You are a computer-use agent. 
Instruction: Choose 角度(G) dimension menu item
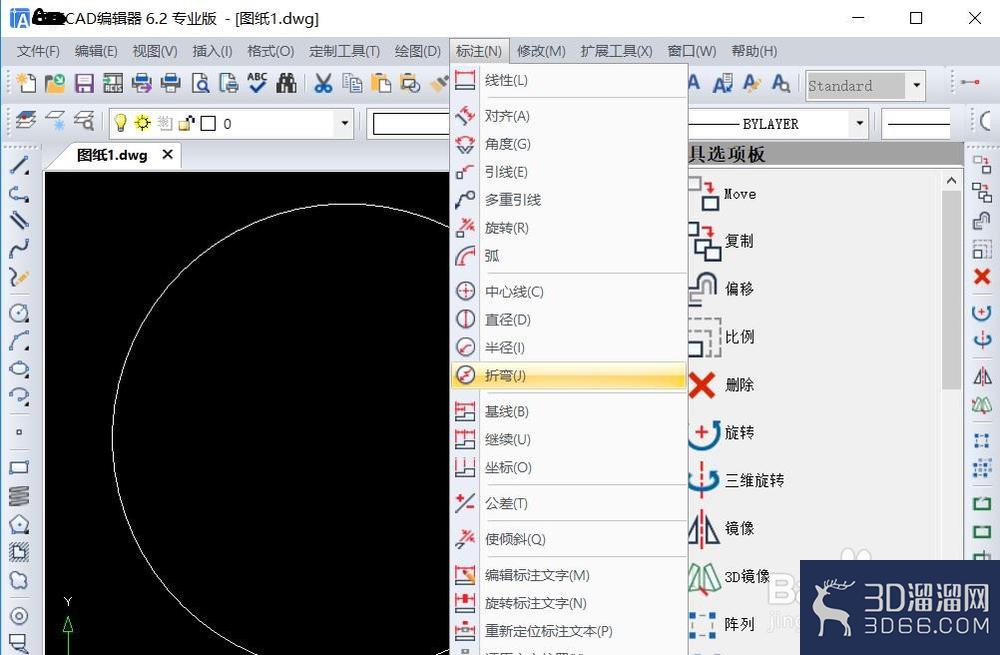(x=569, y=144)
